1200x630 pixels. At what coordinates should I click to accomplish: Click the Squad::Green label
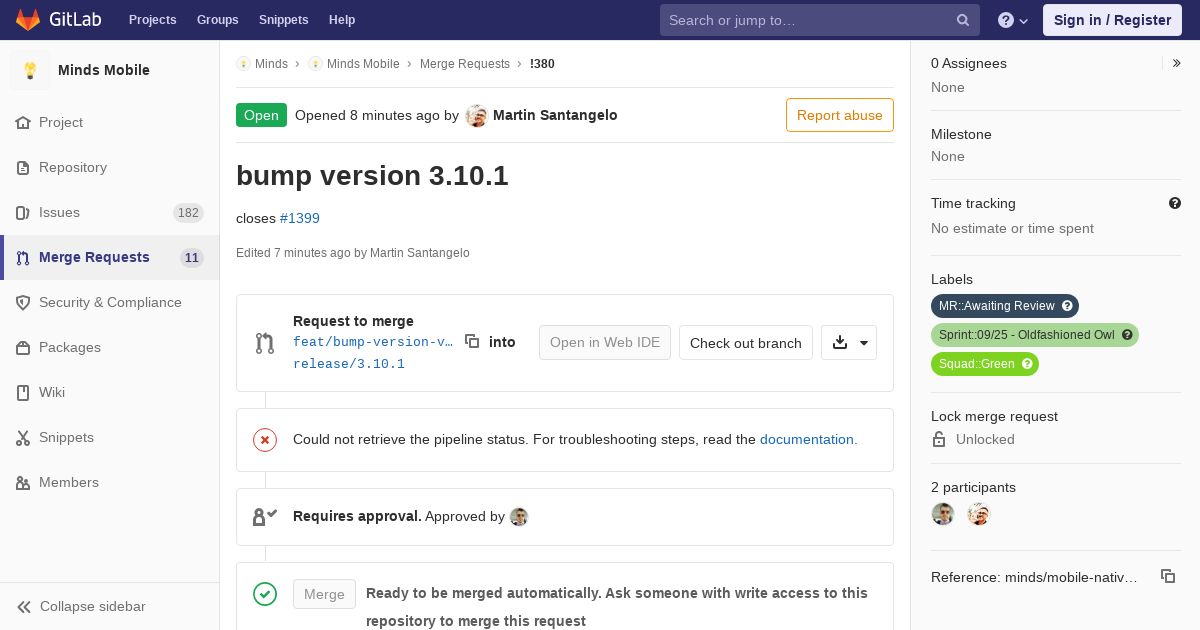point(985,364)
